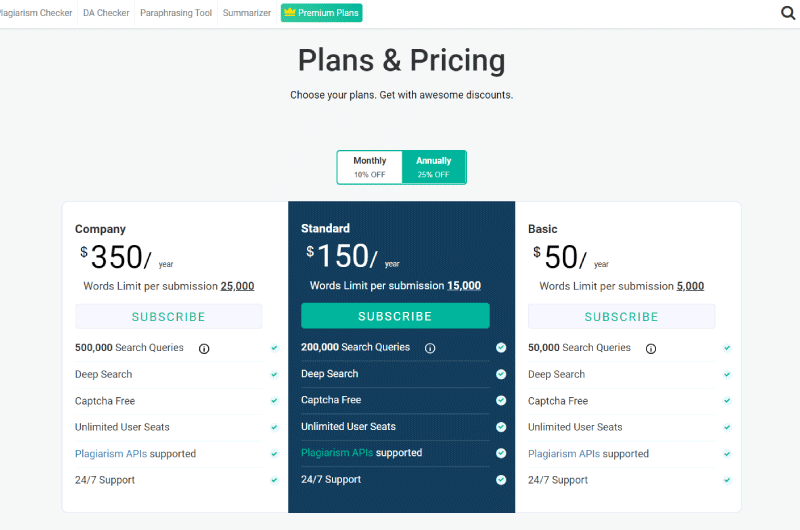The image size is (800, 530).
Task: Switch billing to Monthly 10% OFF
Action: tap(370, 167)
